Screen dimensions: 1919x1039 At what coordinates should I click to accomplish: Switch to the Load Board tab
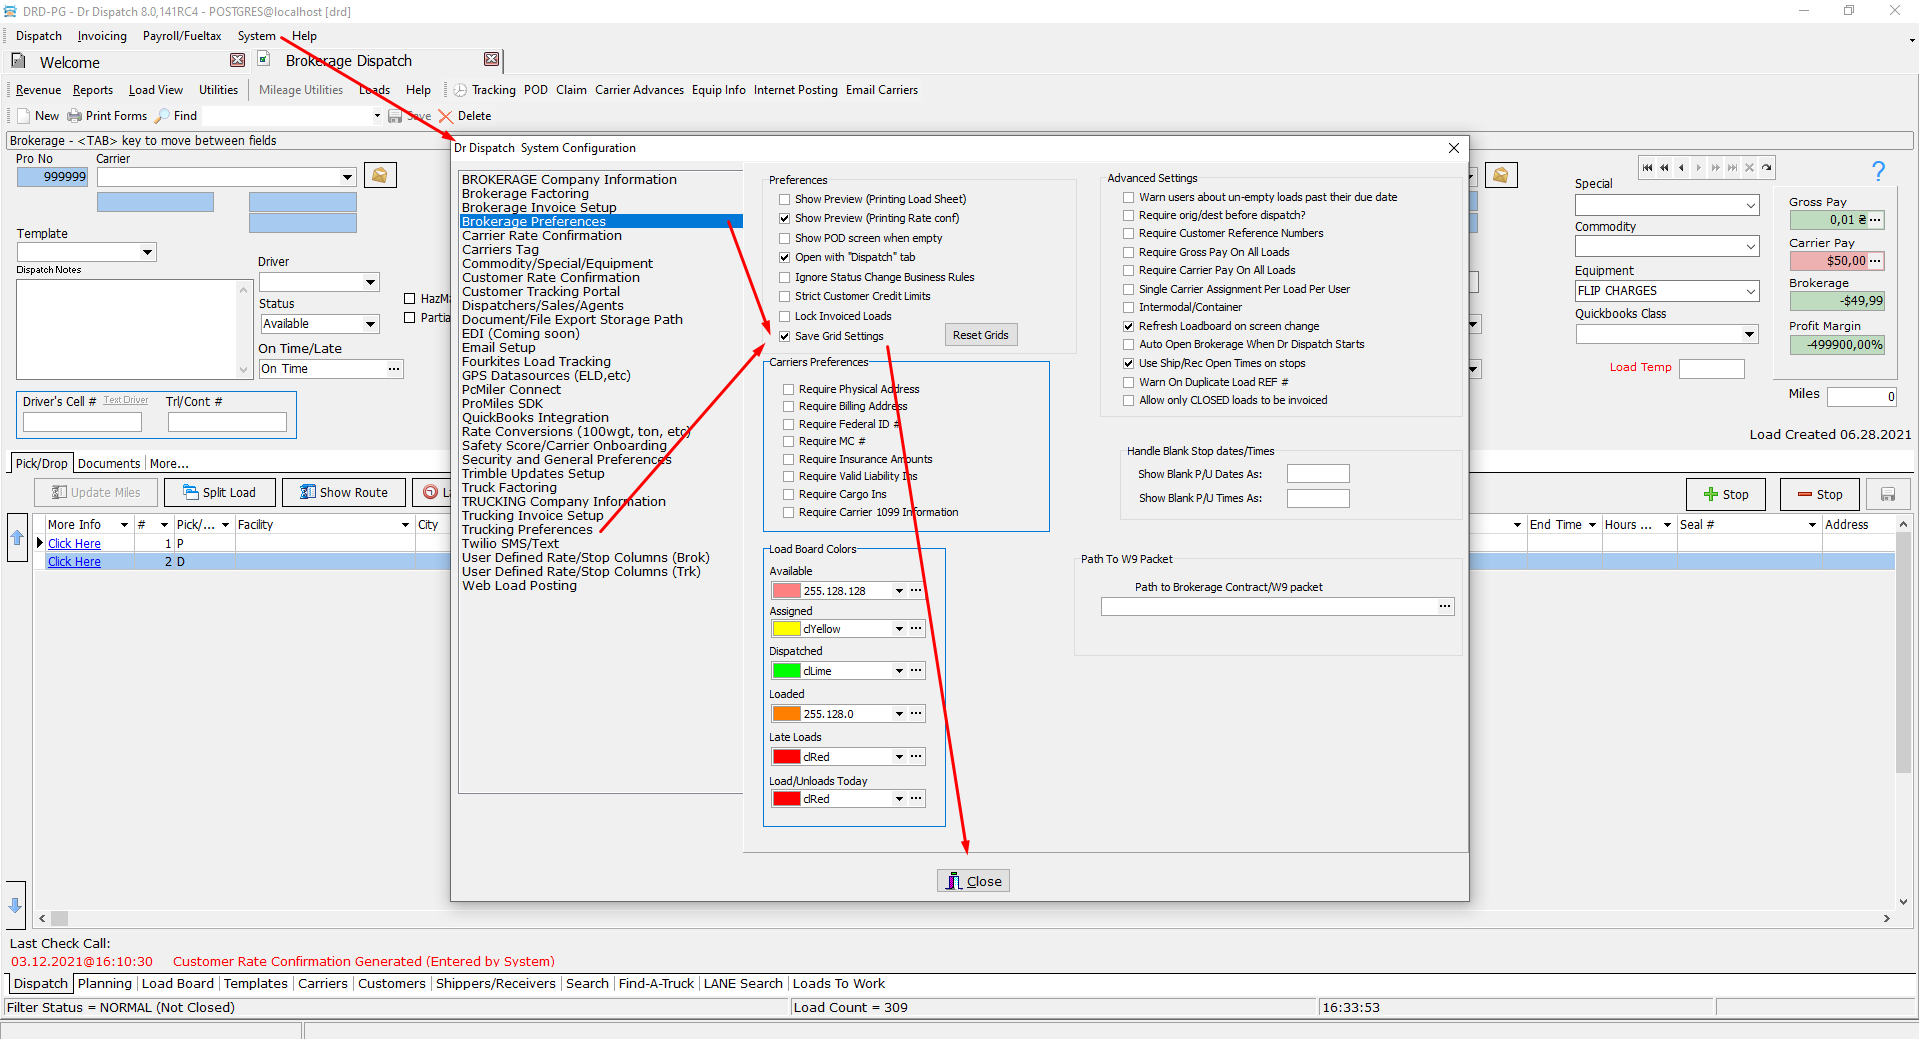point(177,984)
